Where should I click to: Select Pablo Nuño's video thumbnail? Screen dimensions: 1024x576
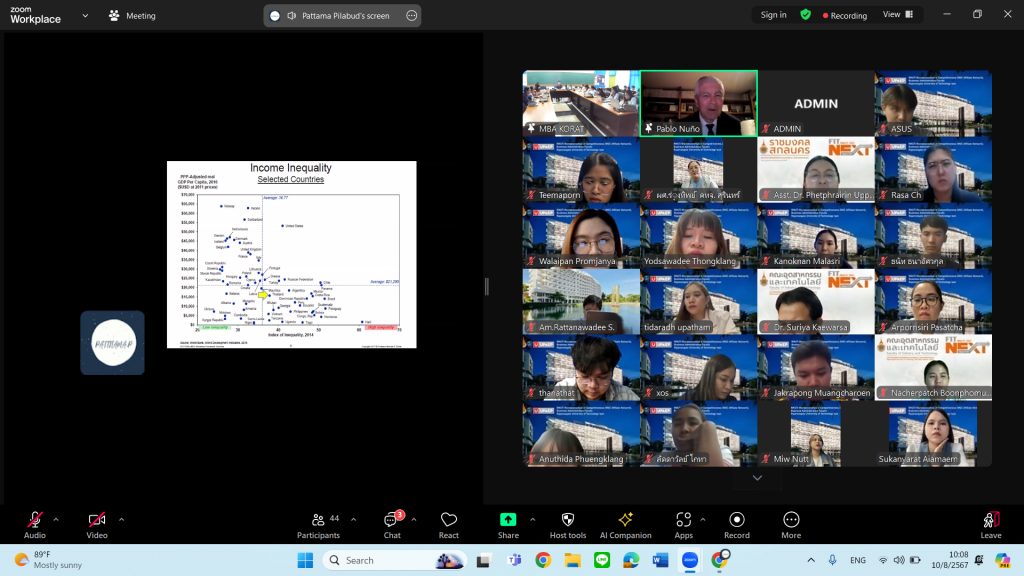click(x=698, y=103)
